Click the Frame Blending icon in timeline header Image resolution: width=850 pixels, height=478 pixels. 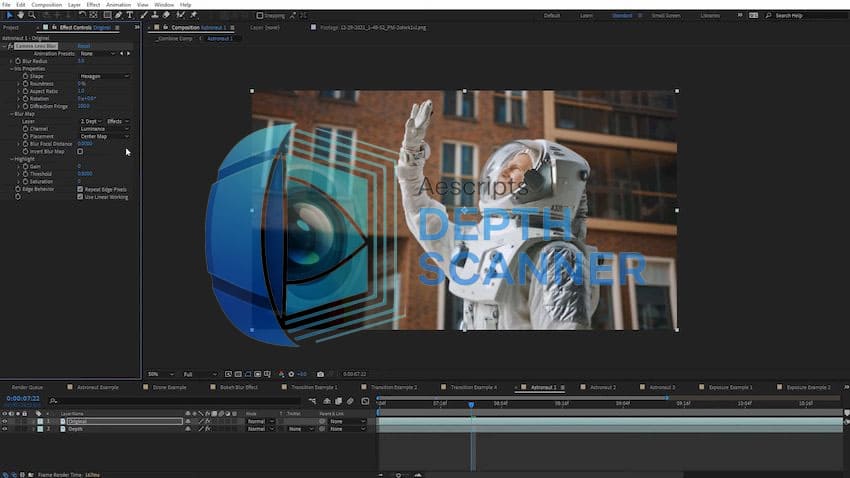coord(338,401)
